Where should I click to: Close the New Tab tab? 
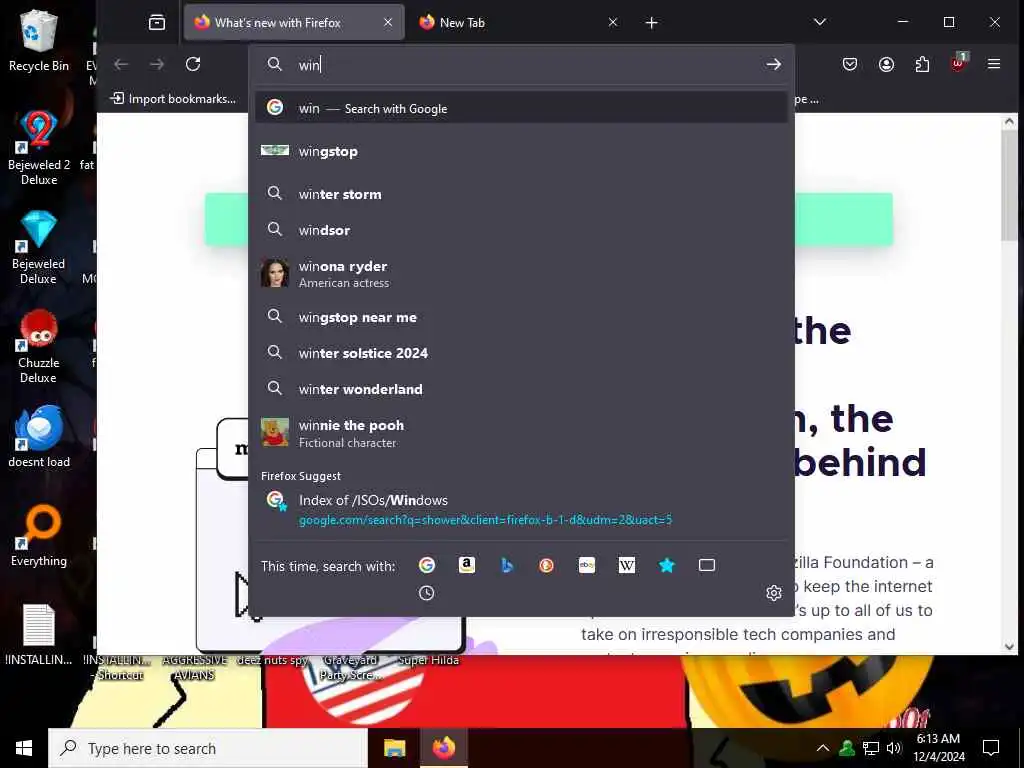tap(613, 23)
